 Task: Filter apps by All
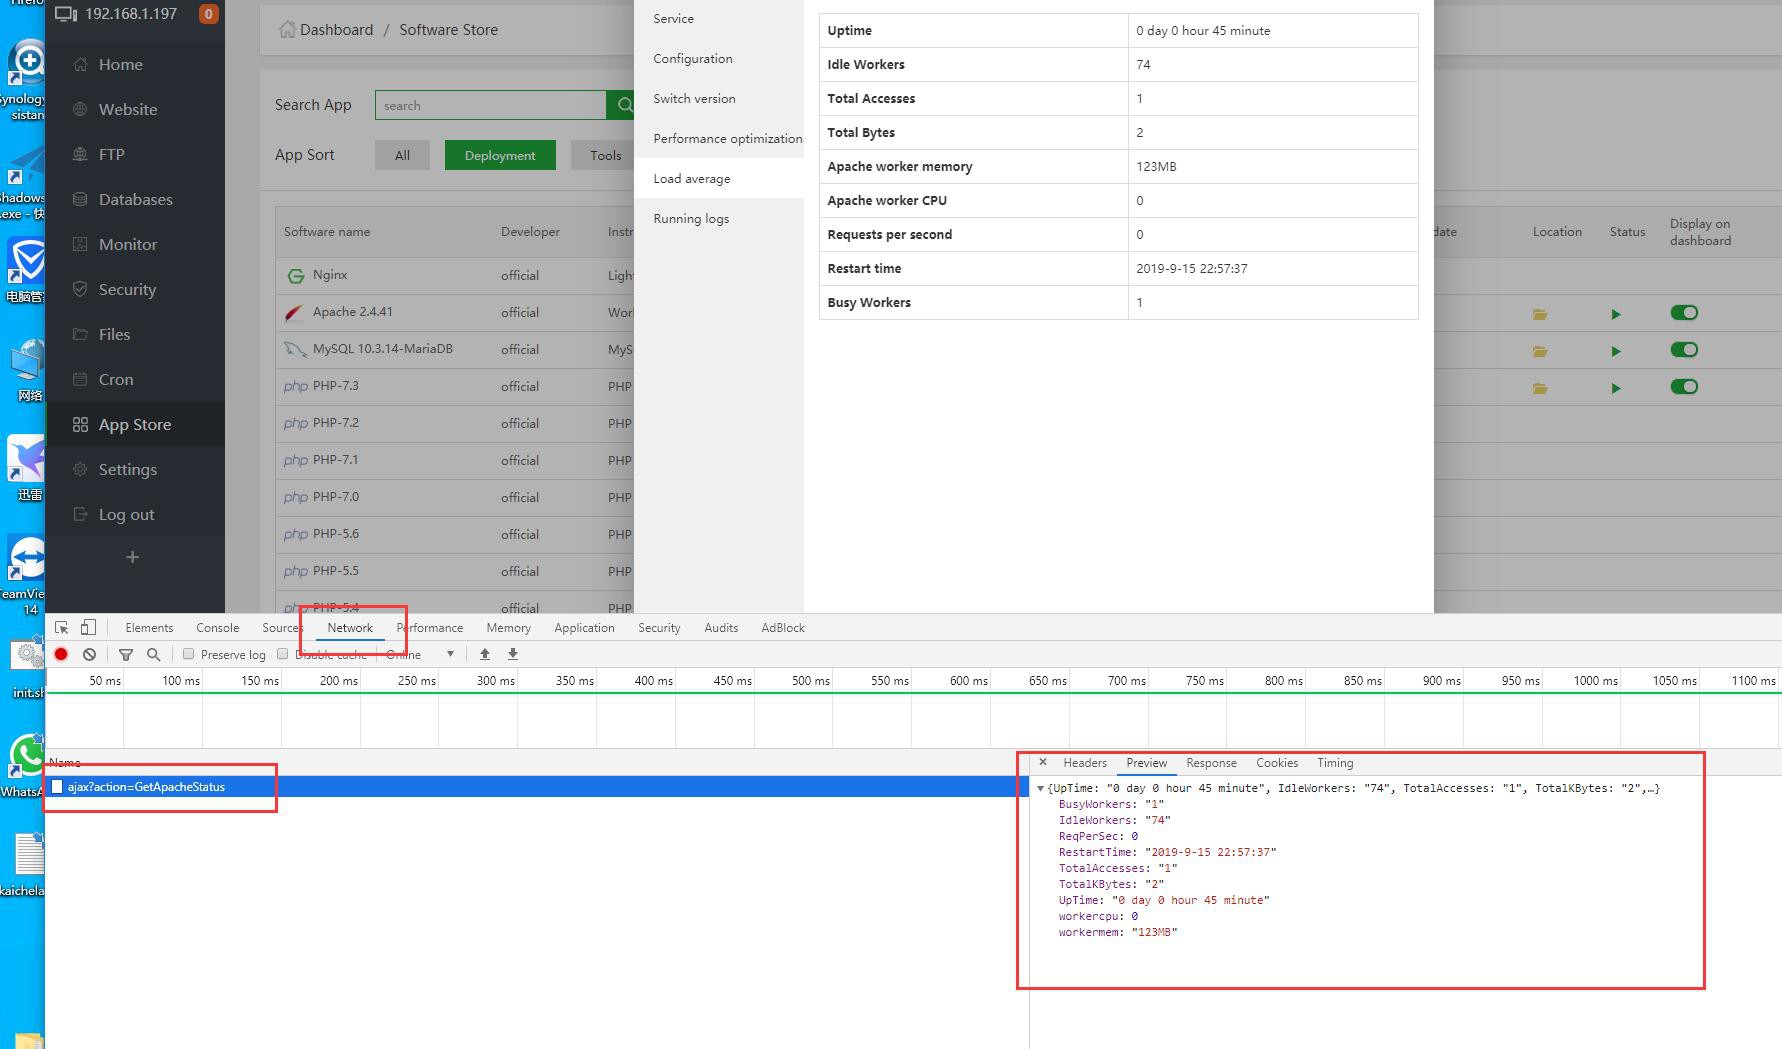pyautogui.click(x=402, y=155)
